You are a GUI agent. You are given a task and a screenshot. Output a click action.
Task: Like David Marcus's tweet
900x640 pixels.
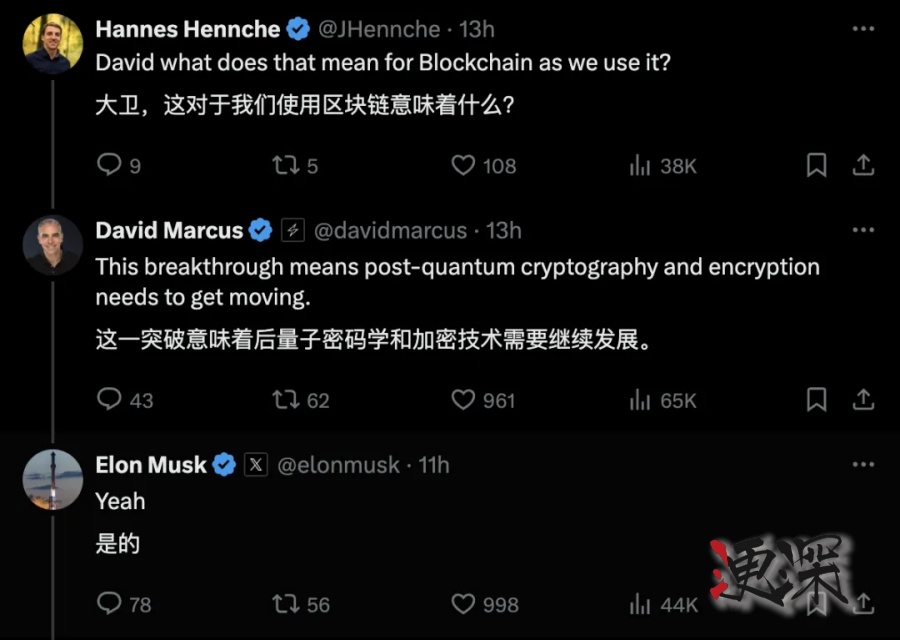click(x=463, y=400)
